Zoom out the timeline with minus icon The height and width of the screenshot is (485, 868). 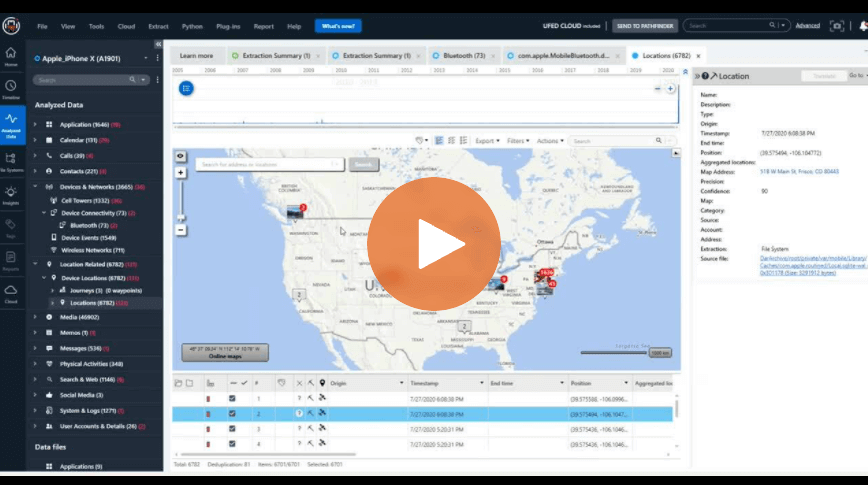point(657,89)
